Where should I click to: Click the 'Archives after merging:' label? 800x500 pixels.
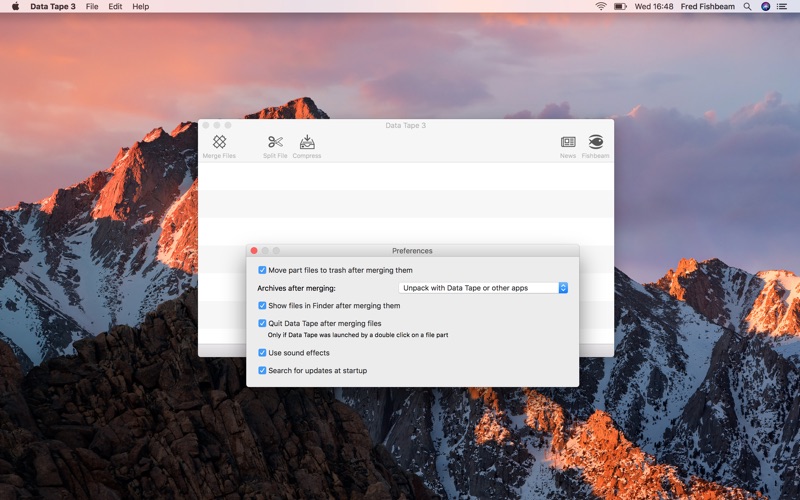[296, 288]
